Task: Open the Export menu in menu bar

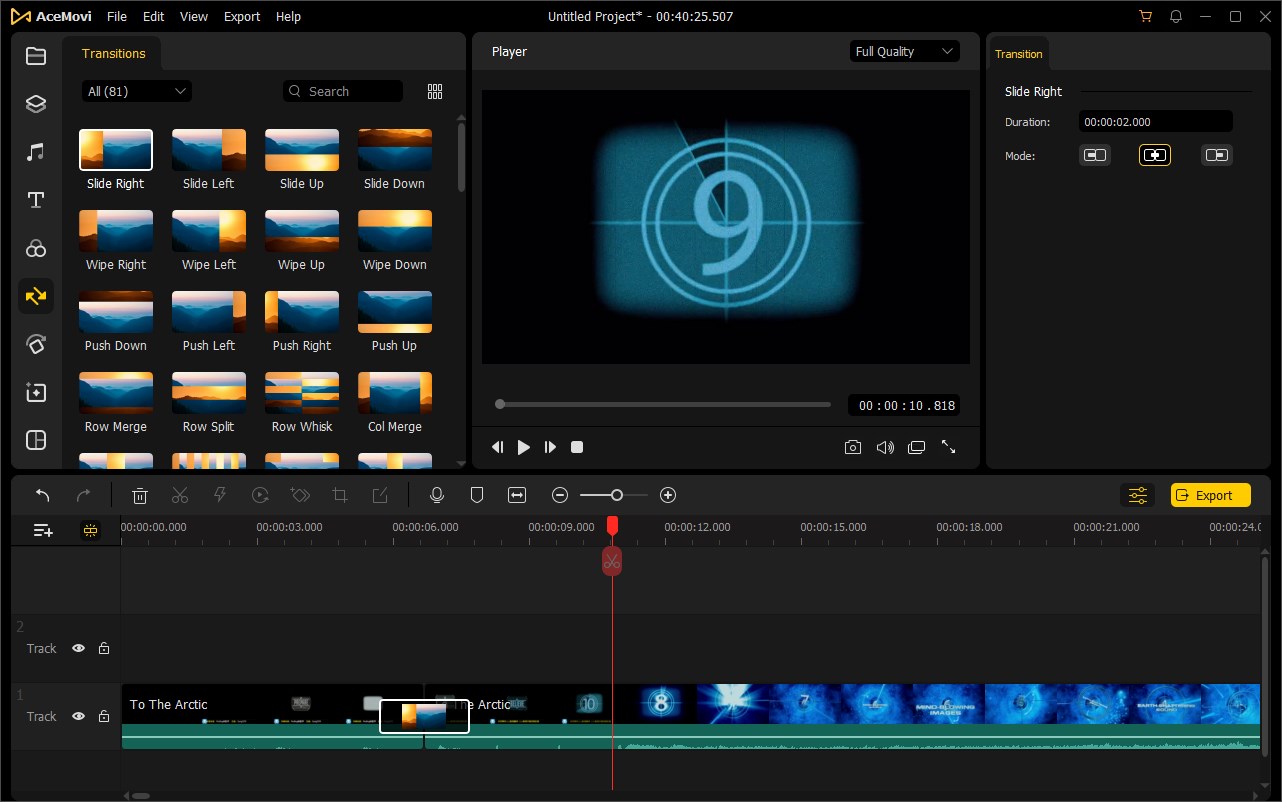Action: tap(242, 17)
